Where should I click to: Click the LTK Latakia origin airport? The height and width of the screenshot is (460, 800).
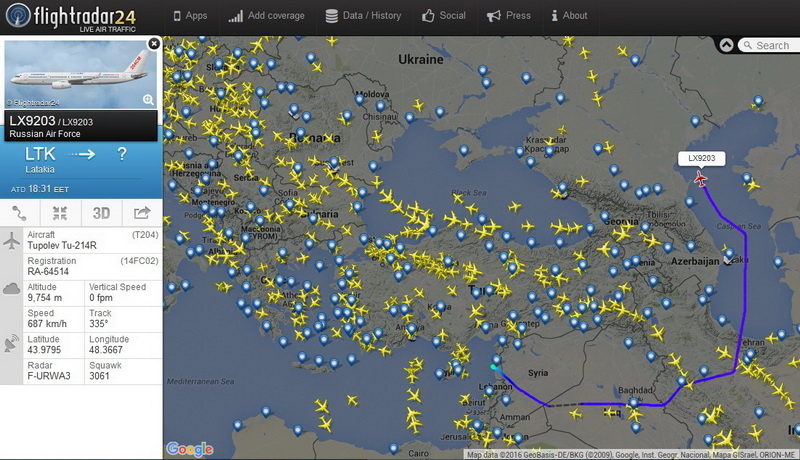pyautogui.click(x=40, y=159)
